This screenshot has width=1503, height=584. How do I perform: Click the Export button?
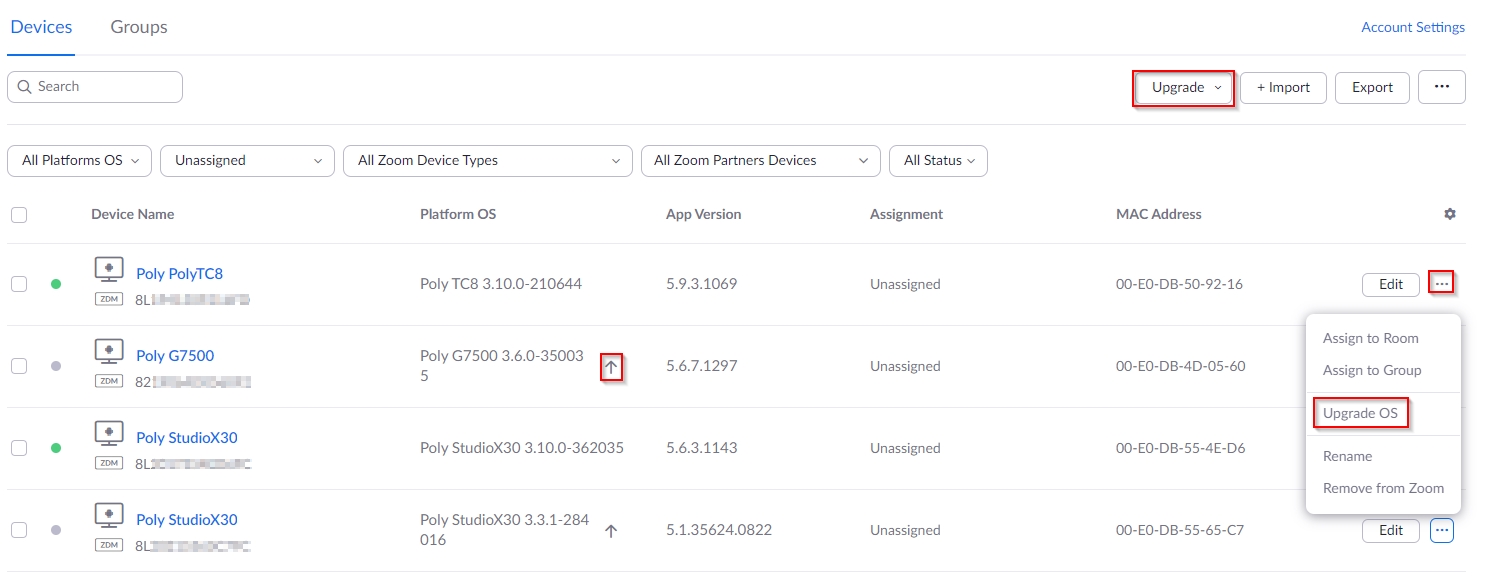click(x=1372, y=87)
